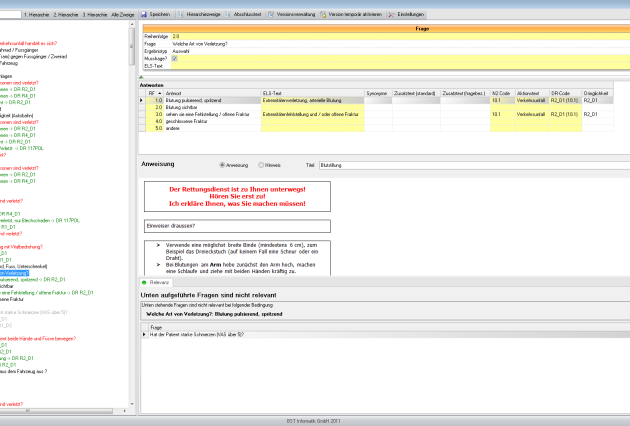Click the Reihenfolge field showing 2.0
This screenshot has height=426, width=630.
401,36
